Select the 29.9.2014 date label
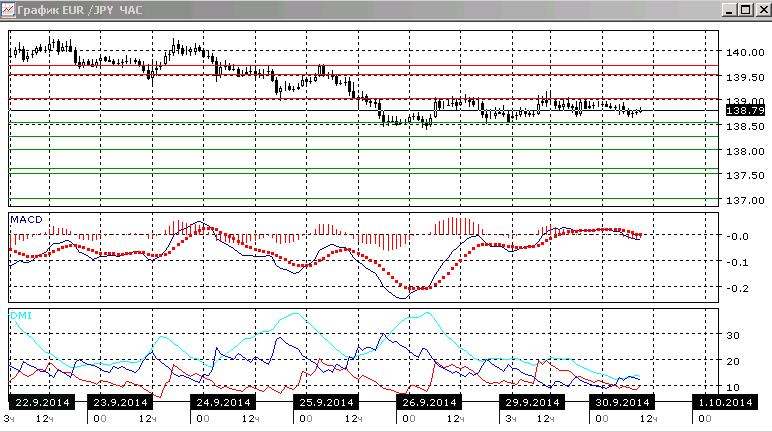Viewport: 772px width, 432px height. [532, 402]
